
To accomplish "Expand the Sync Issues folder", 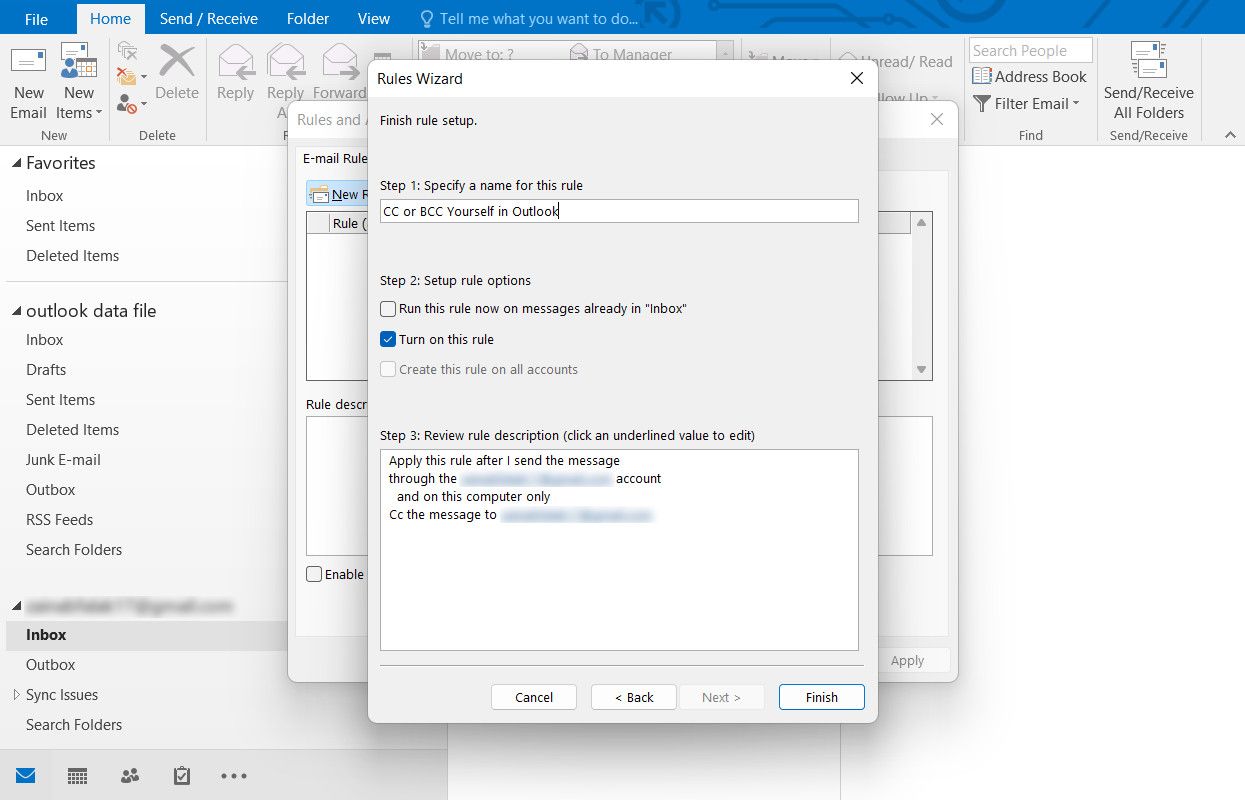I will click(x=16, y=695).
